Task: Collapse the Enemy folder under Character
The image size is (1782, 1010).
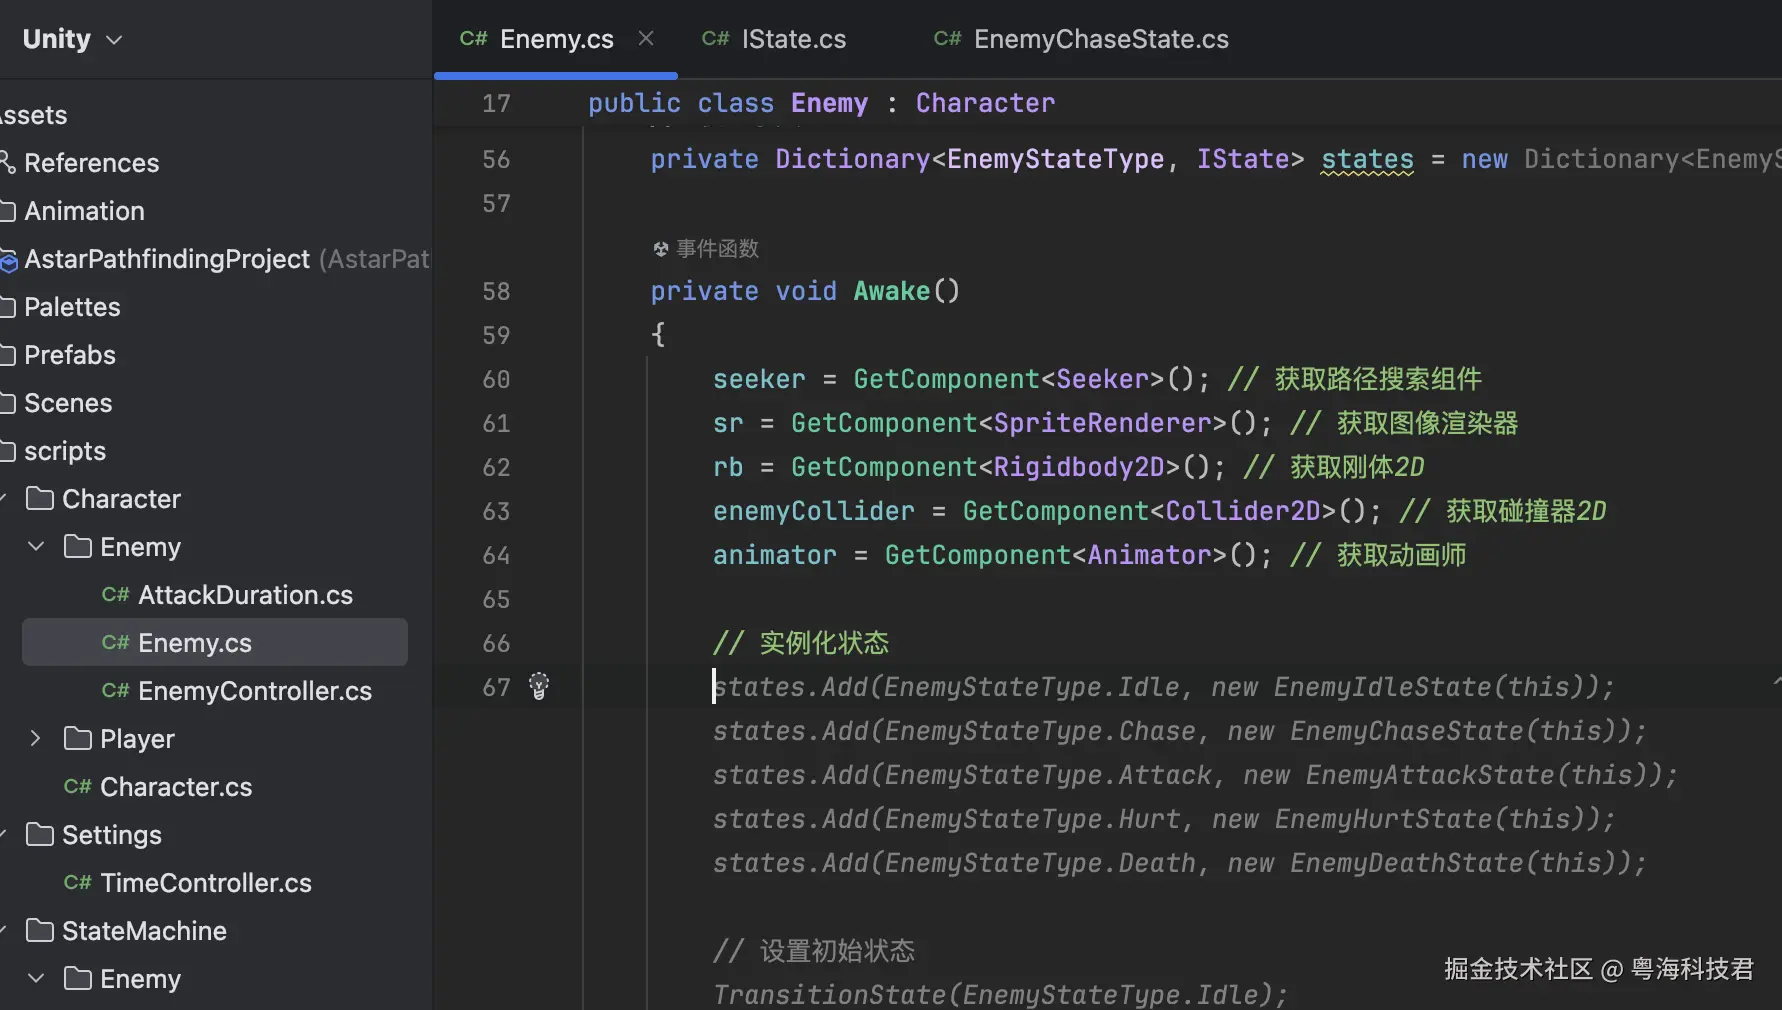Action: 36,547
